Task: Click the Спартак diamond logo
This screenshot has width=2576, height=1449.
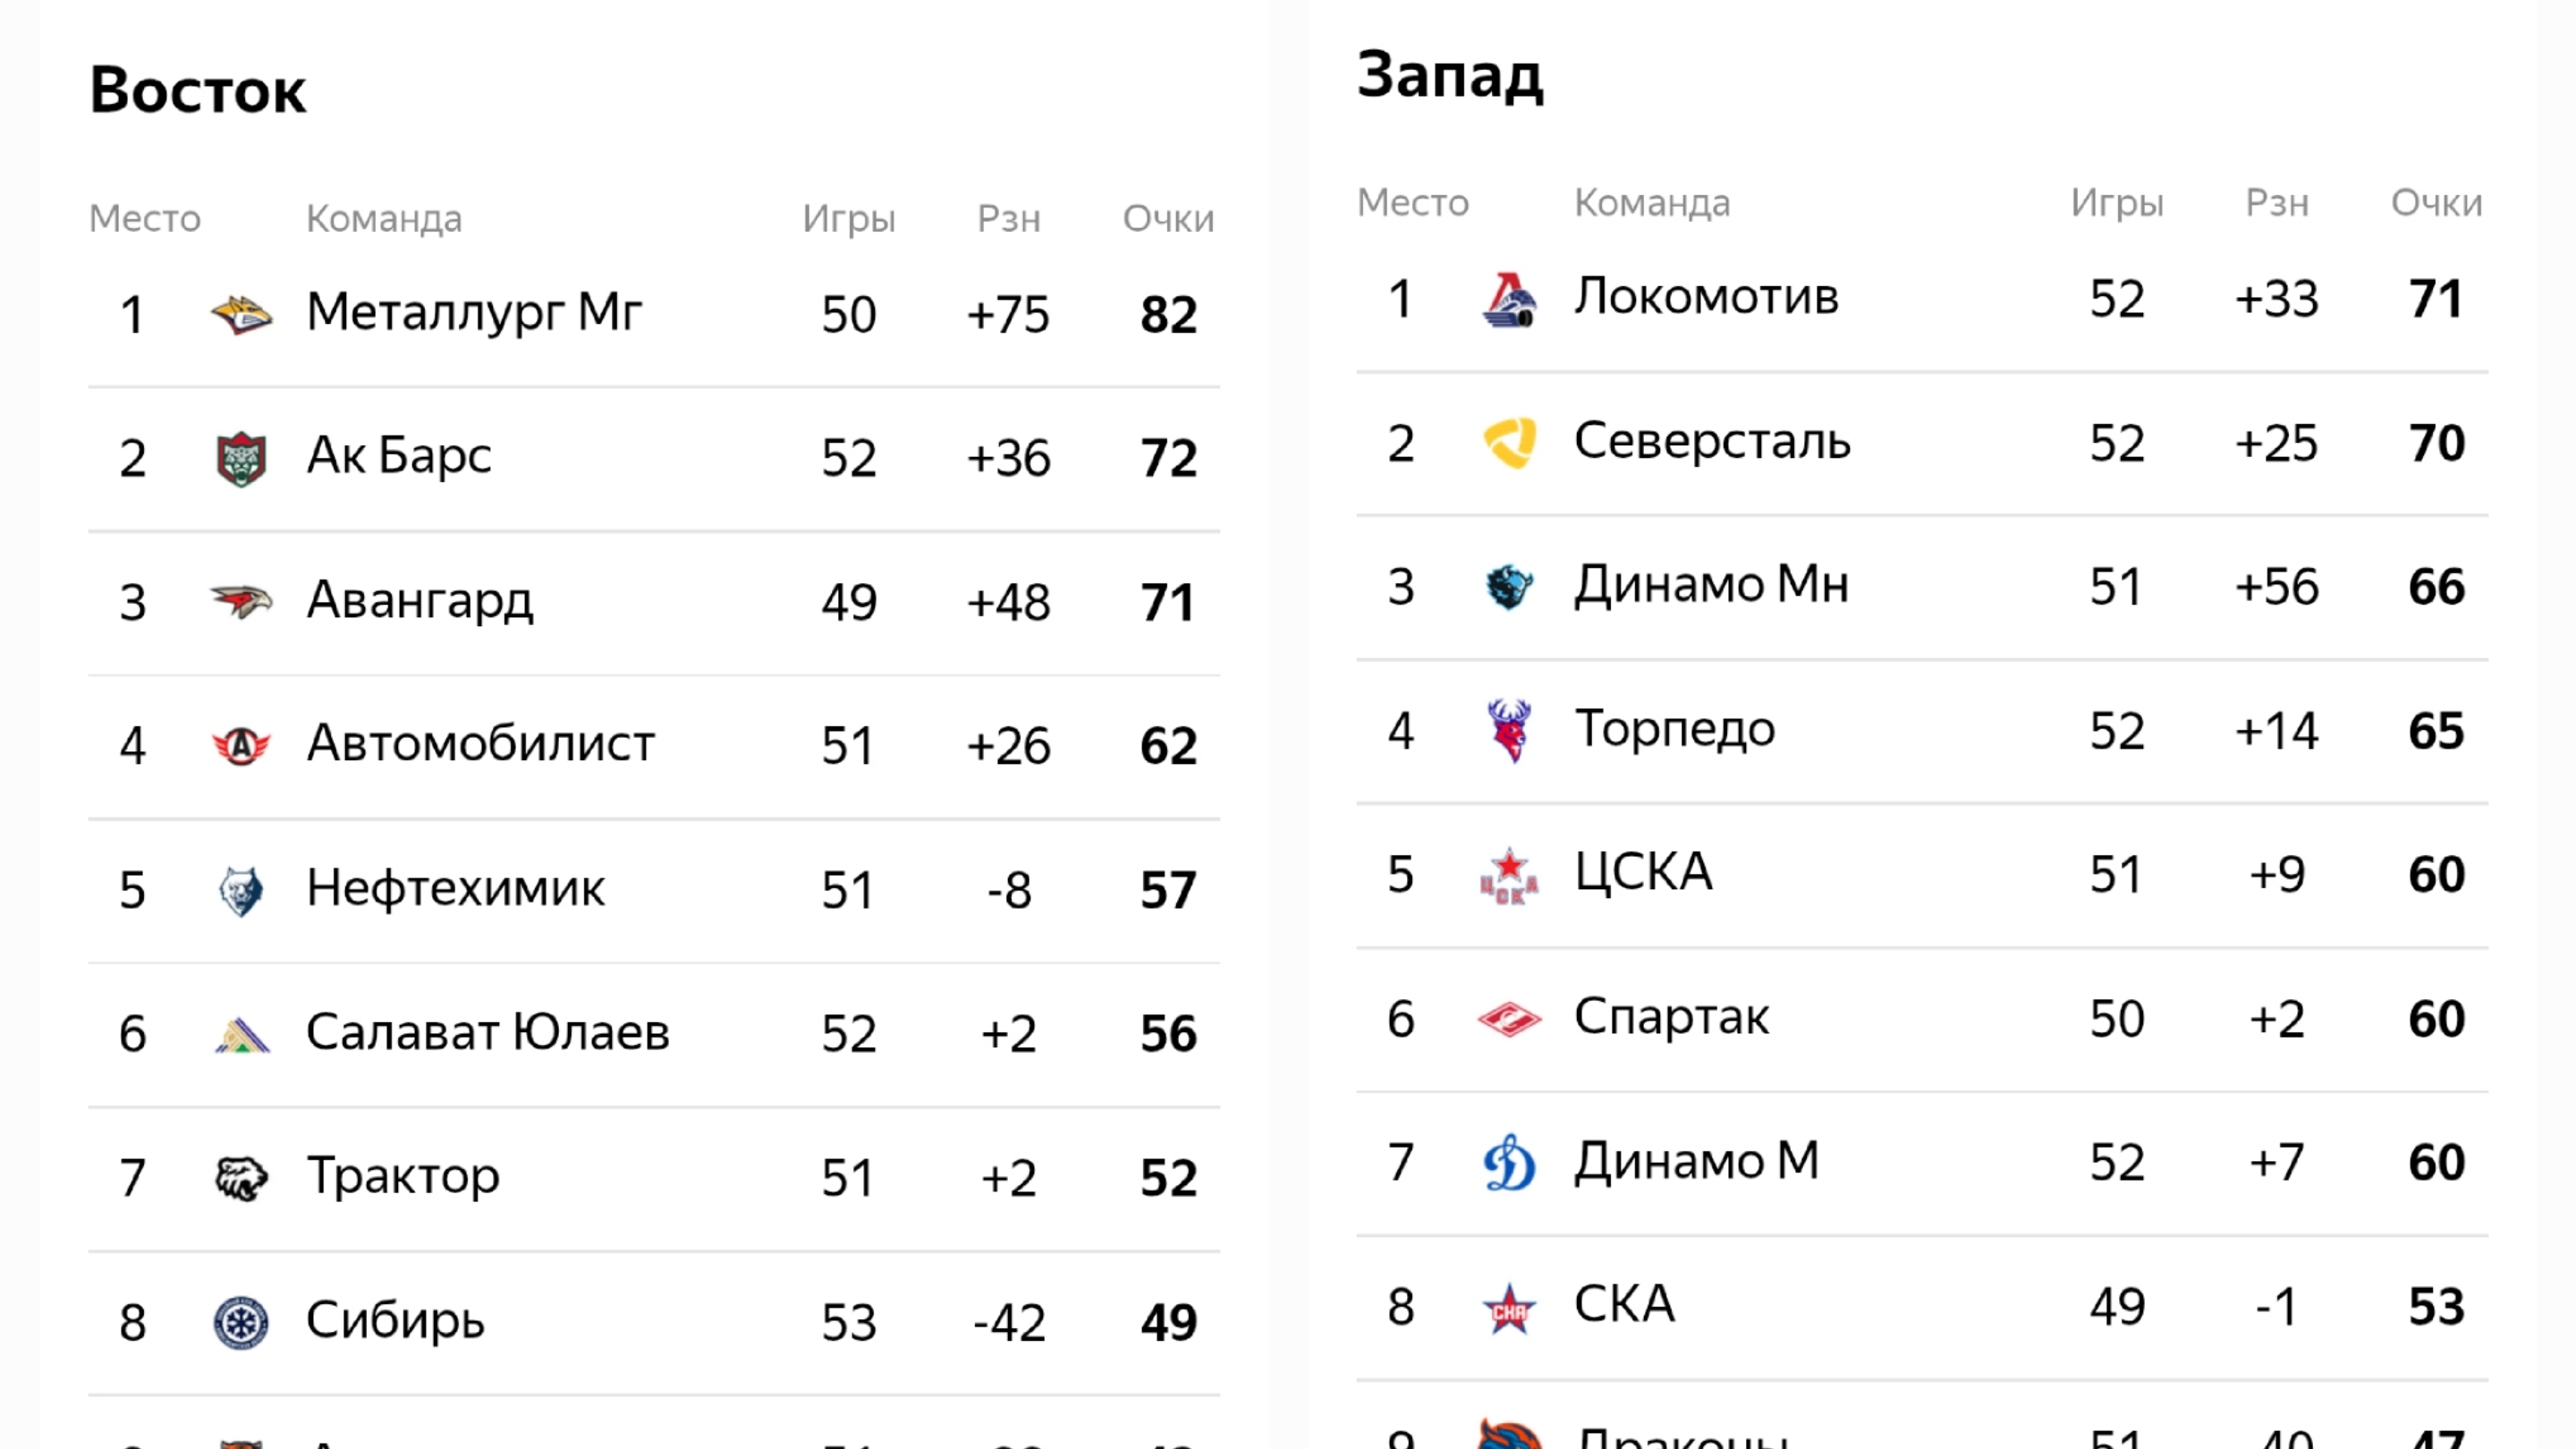Action: coord(1509,1019)
